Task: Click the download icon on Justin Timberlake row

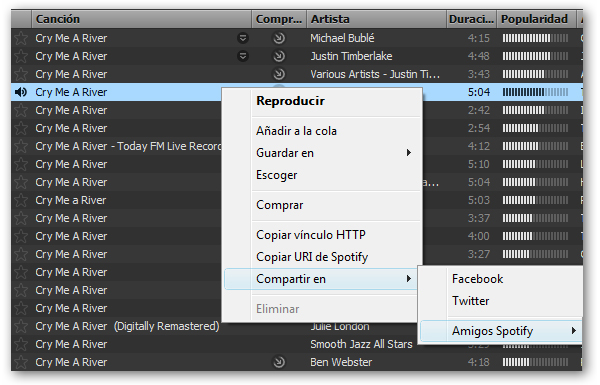Action: (x=279, y=56)
